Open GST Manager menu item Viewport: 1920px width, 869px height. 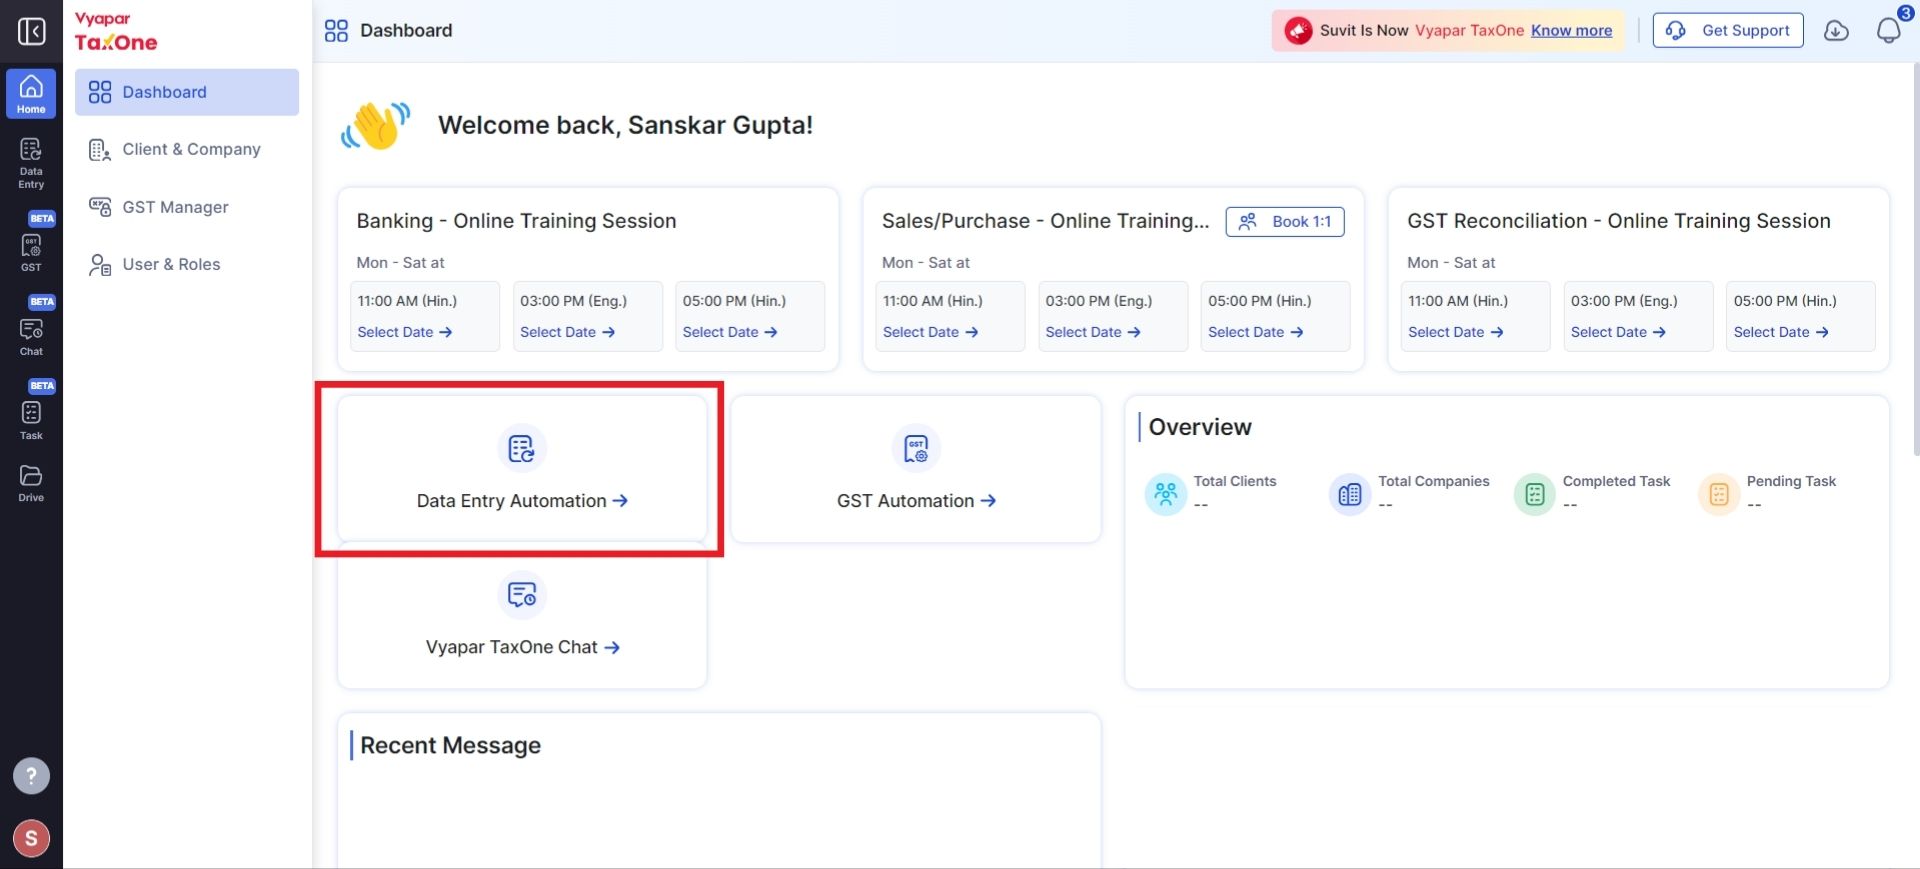(187, 207)
